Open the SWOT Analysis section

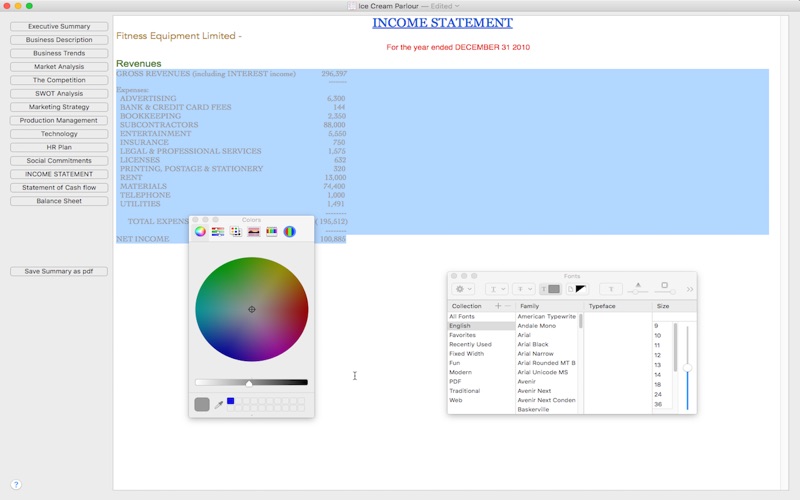point(59,93)
